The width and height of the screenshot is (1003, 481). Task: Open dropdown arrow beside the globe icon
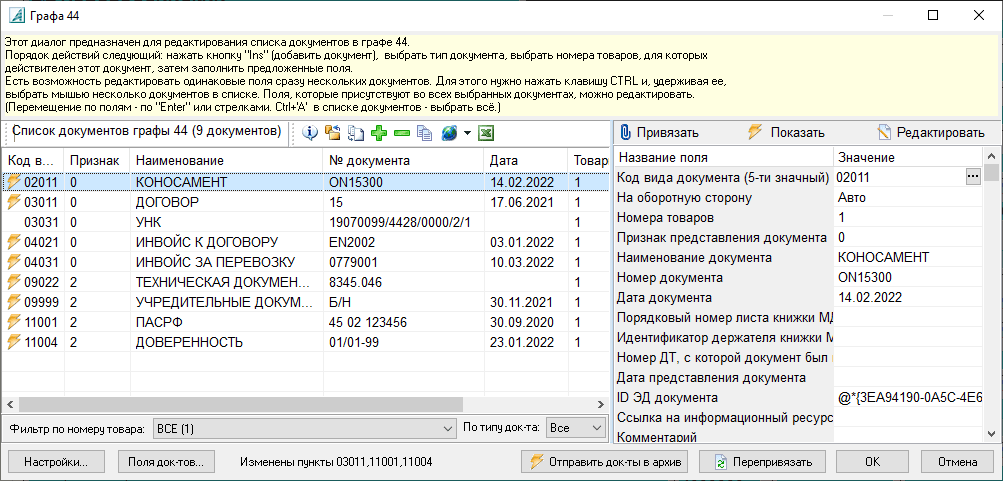[467, 133]
